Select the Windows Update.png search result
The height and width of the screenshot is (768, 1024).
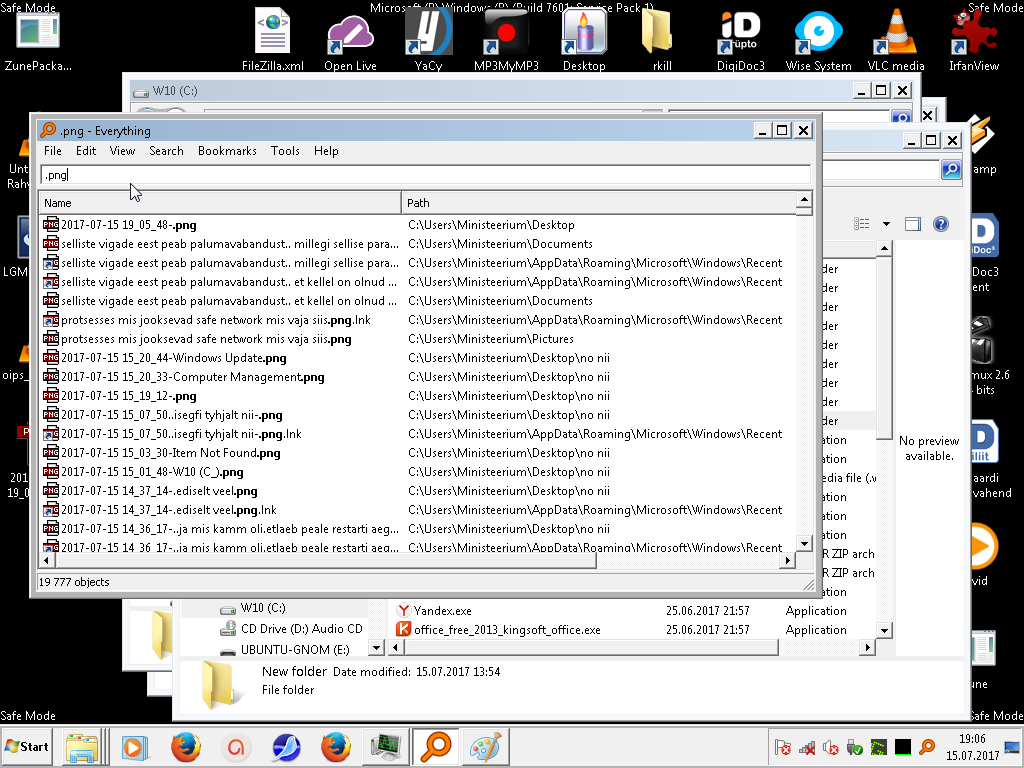tap(173, 358)
